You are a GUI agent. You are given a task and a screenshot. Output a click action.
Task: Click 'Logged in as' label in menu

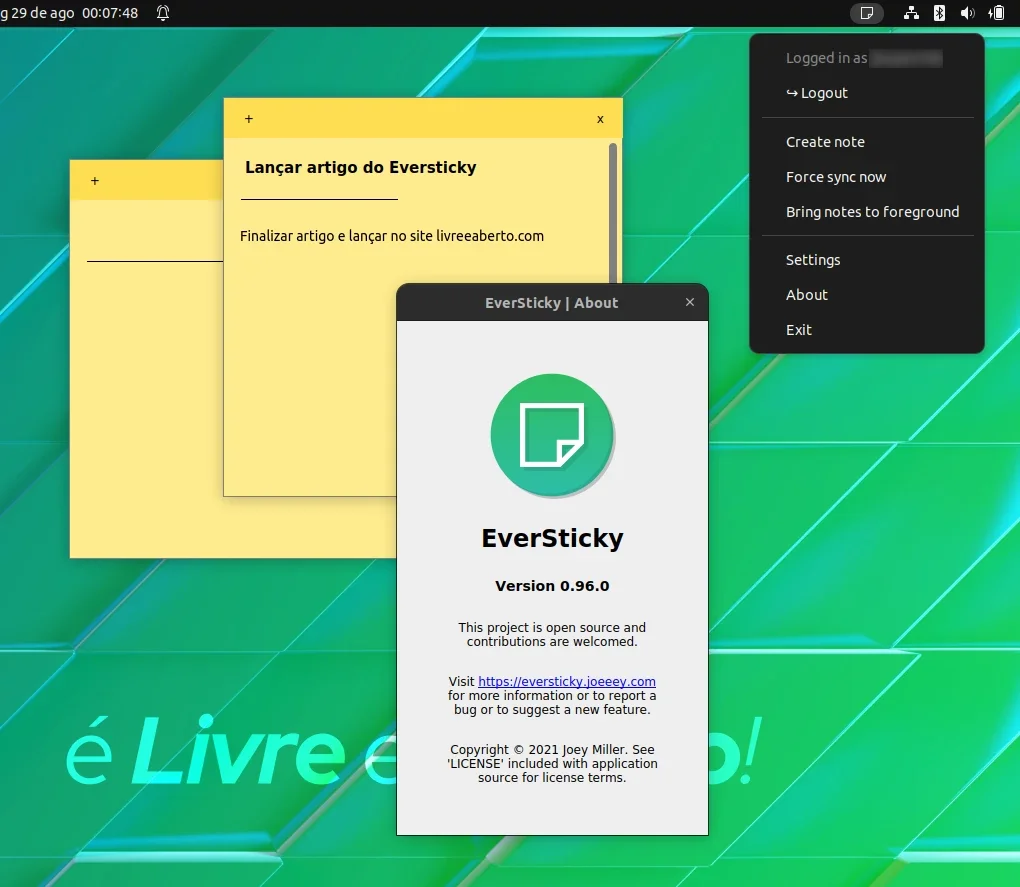(x=826, y=58)
